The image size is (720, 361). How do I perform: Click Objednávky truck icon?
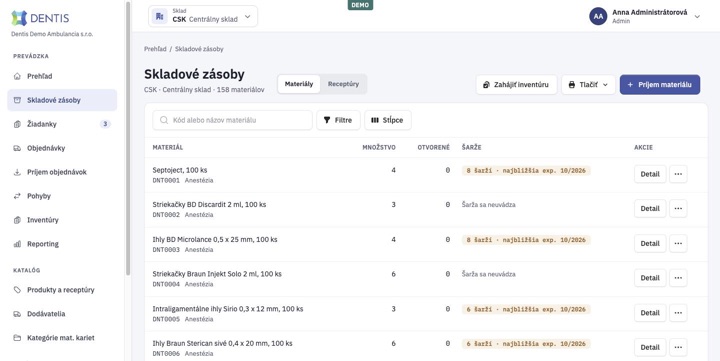pos(17,148)
